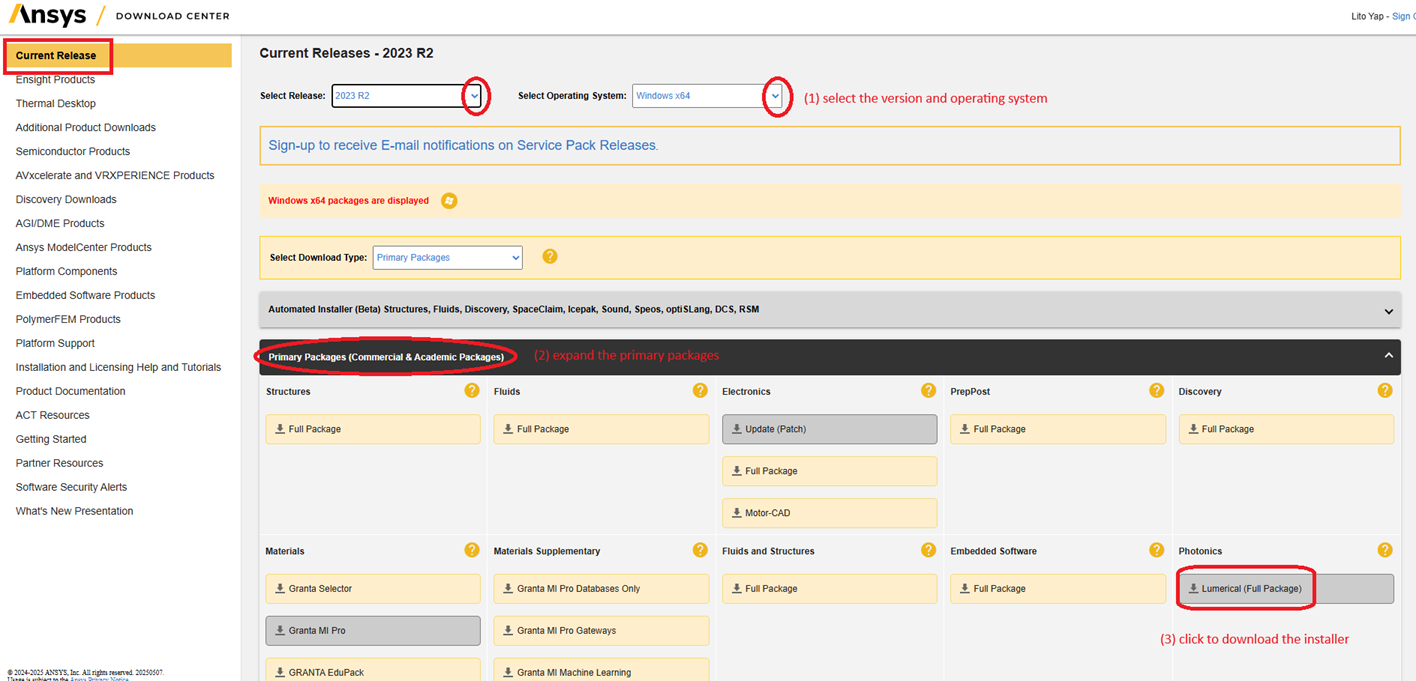Click the Structures help question-mark icon
The width and height of the screenshot is (1416, 681).
pyautogui.click(x=472, y=390)
